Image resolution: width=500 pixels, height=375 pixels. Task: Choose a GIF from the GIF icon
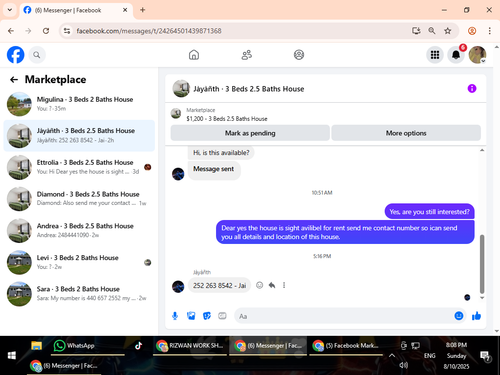pyautogui.click(x=222, y=316)
